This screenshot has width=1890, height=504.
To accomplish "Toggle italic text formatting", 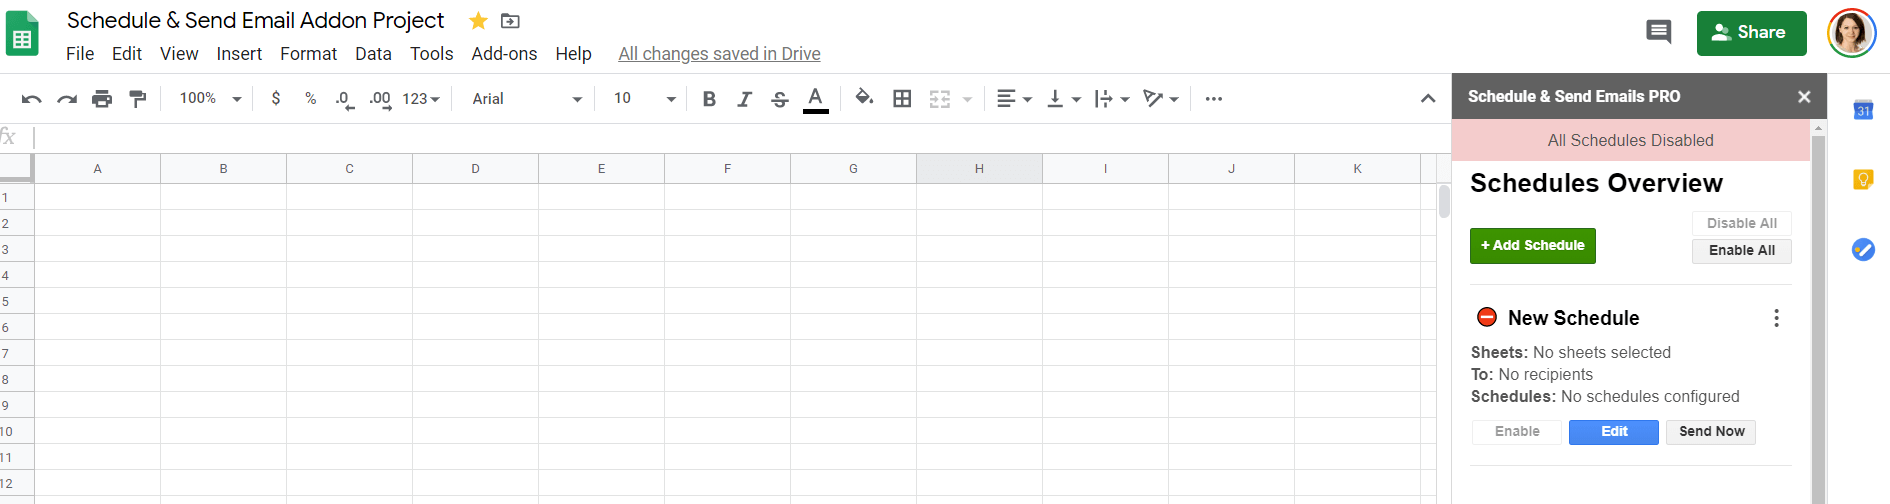I will click(744, 99).
